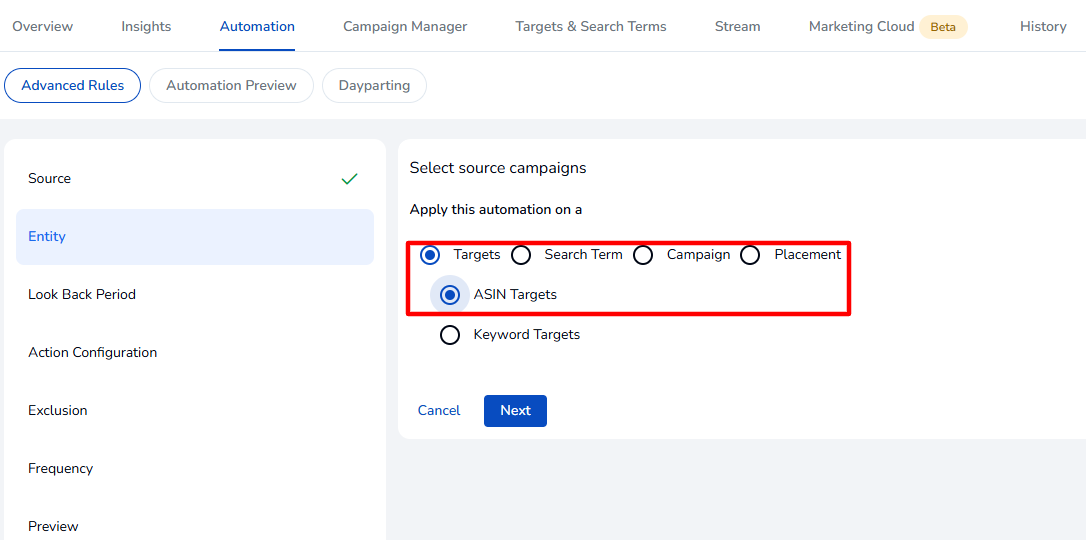Screen dimensions: 1086x540
Task: Open the Action Configuration step
Action: (x=92, y=353)
